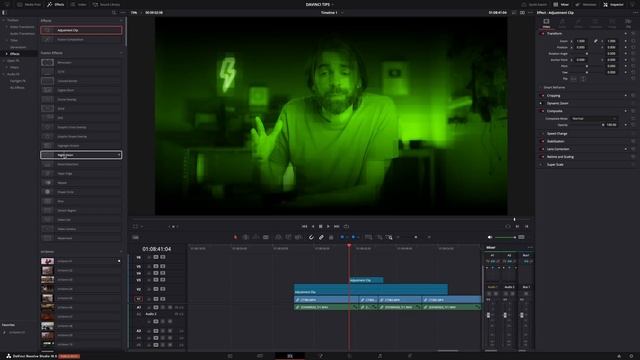Click the Play Reverse button
This screenshot has width=640, height=360.
(313, 226)
